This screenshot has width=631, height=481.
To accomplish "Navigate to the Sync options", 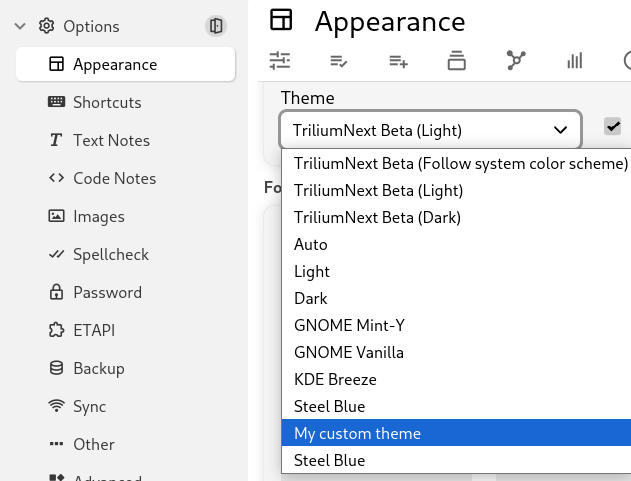I will coord(89,406).
